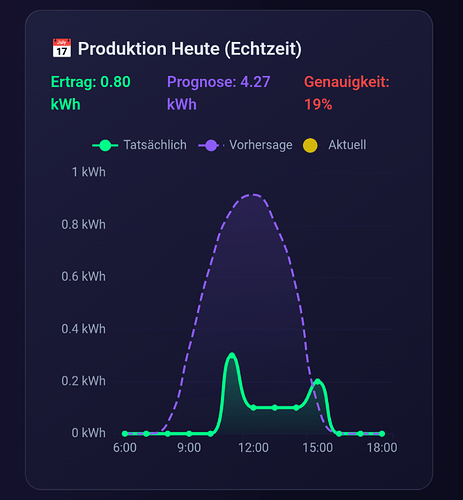Click the 0.6 kWh axis label
463x500 pixels.
click(83, 276)
